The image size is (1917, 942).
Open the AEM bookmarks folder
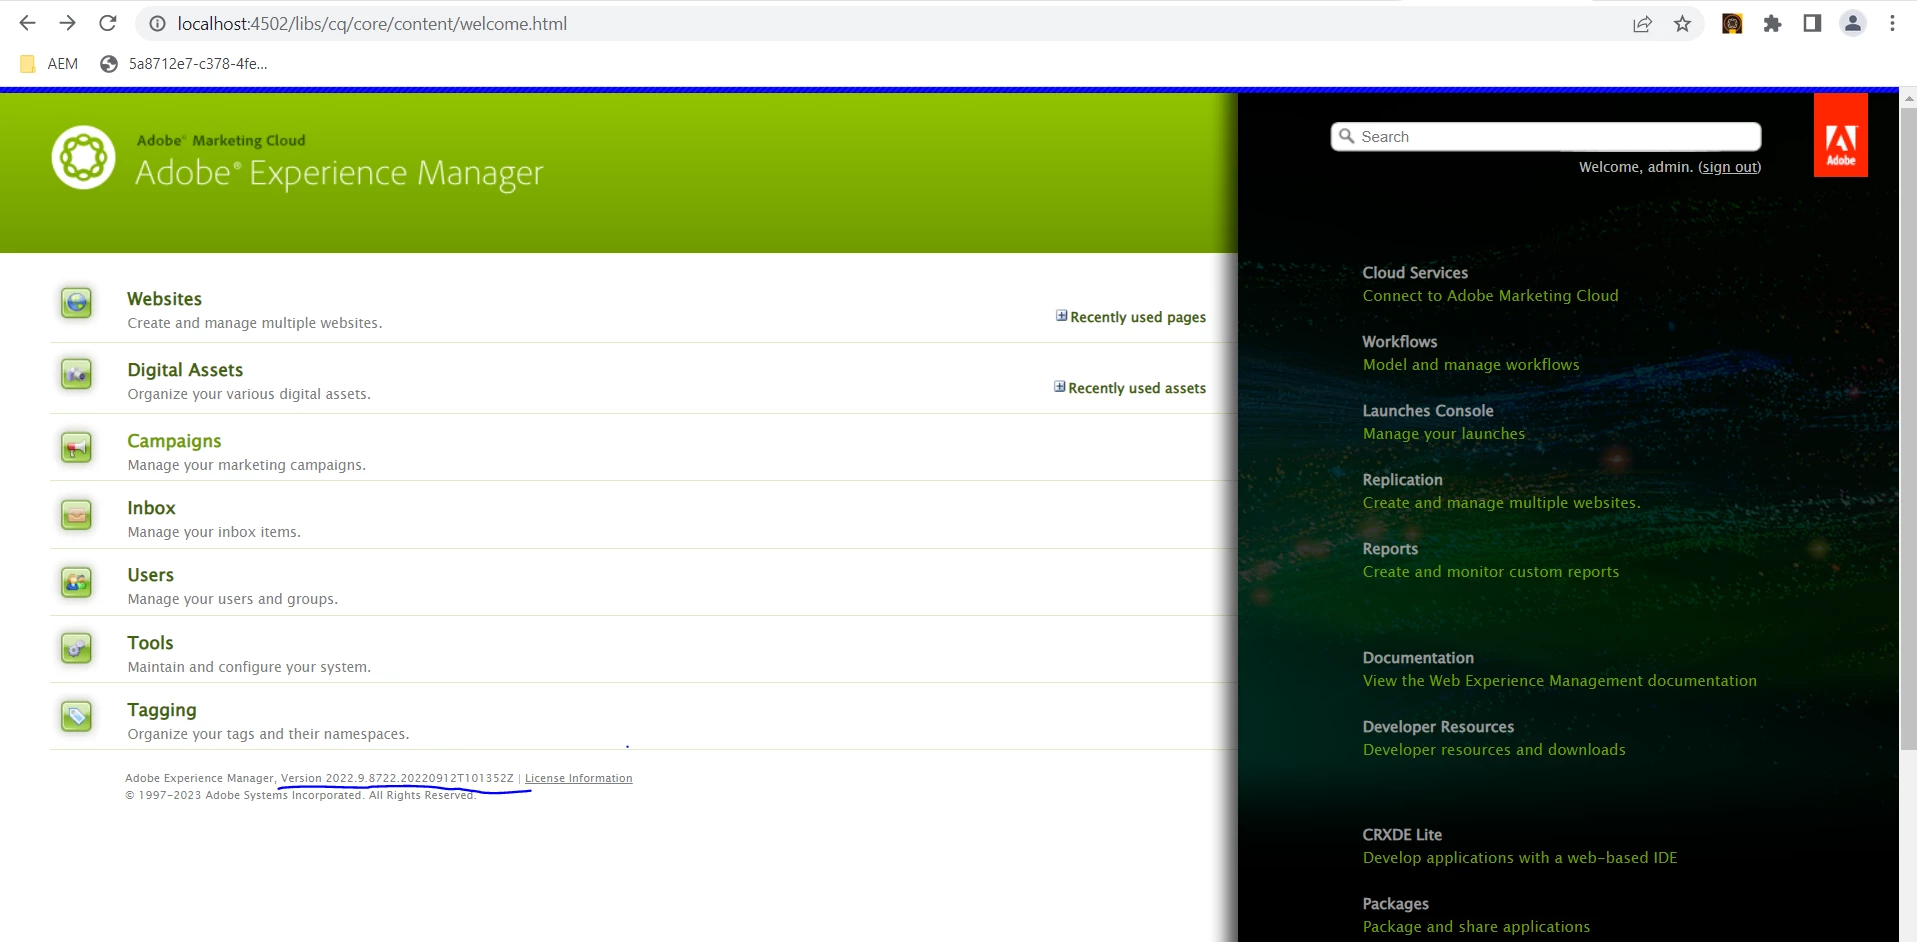49,64
